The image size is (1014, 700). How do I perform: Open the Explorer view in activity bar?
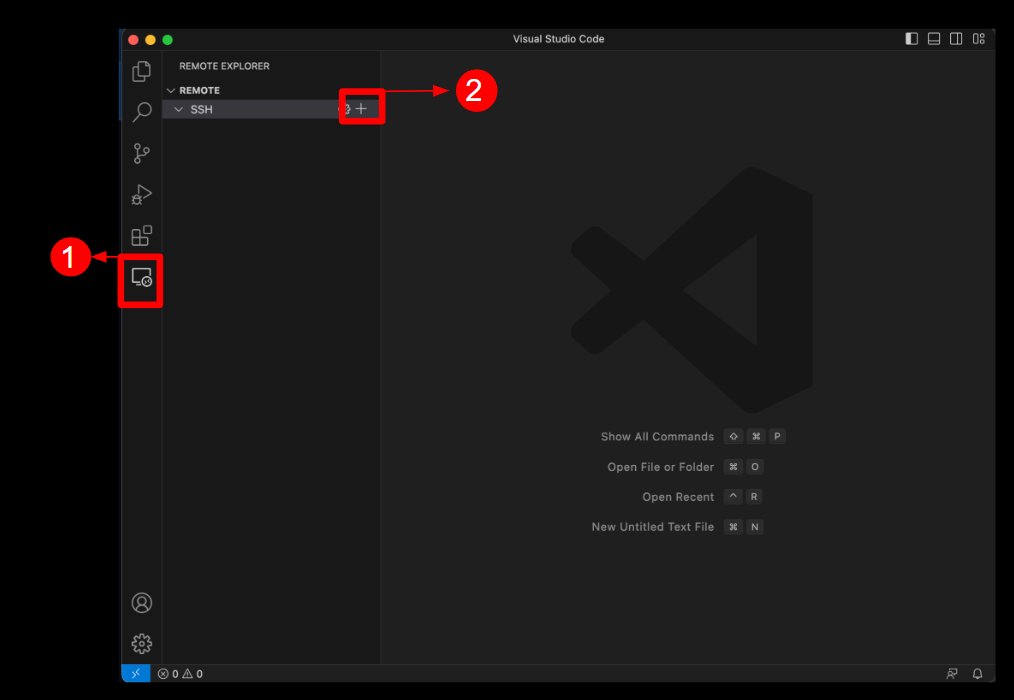[142, 71]
